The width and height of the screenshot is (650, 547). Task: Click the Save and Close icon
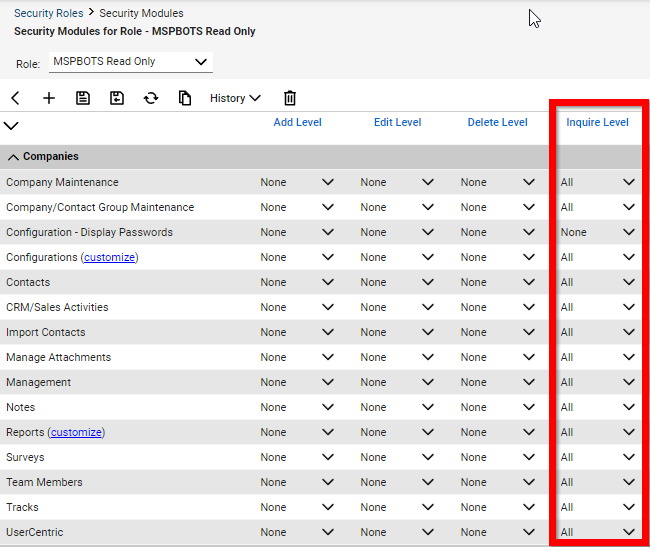pos(117,98)
